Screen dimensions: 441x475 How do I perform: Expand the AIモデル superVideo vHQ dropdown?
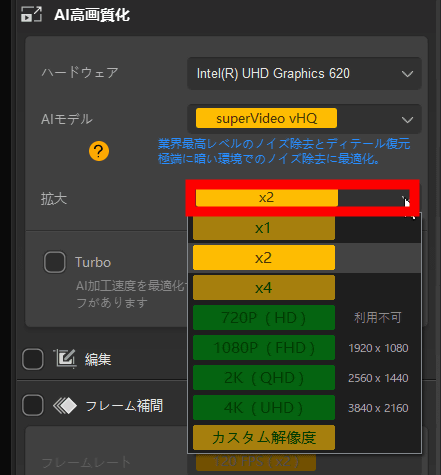(304, 119)
